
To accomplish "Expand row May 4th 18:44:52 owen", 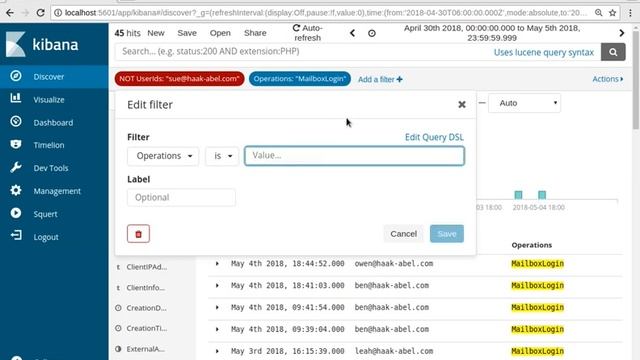I will pos(217,264).
